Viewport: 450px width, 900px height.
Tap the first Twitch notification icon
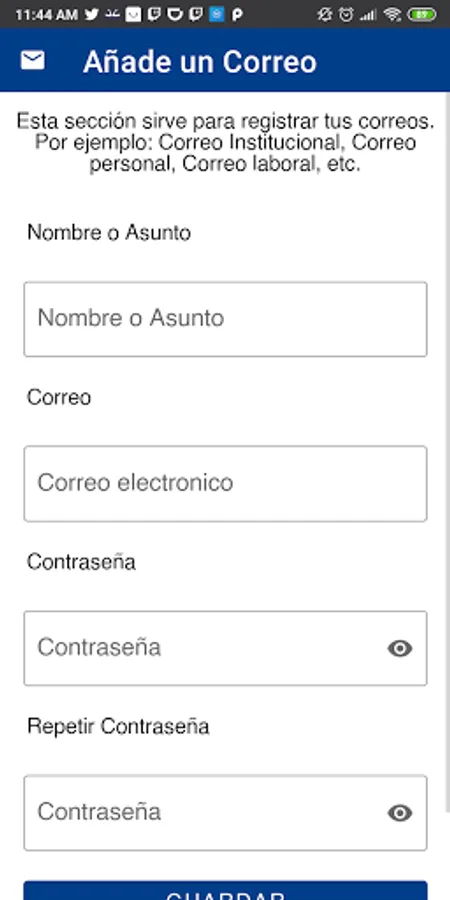(154, 14)
